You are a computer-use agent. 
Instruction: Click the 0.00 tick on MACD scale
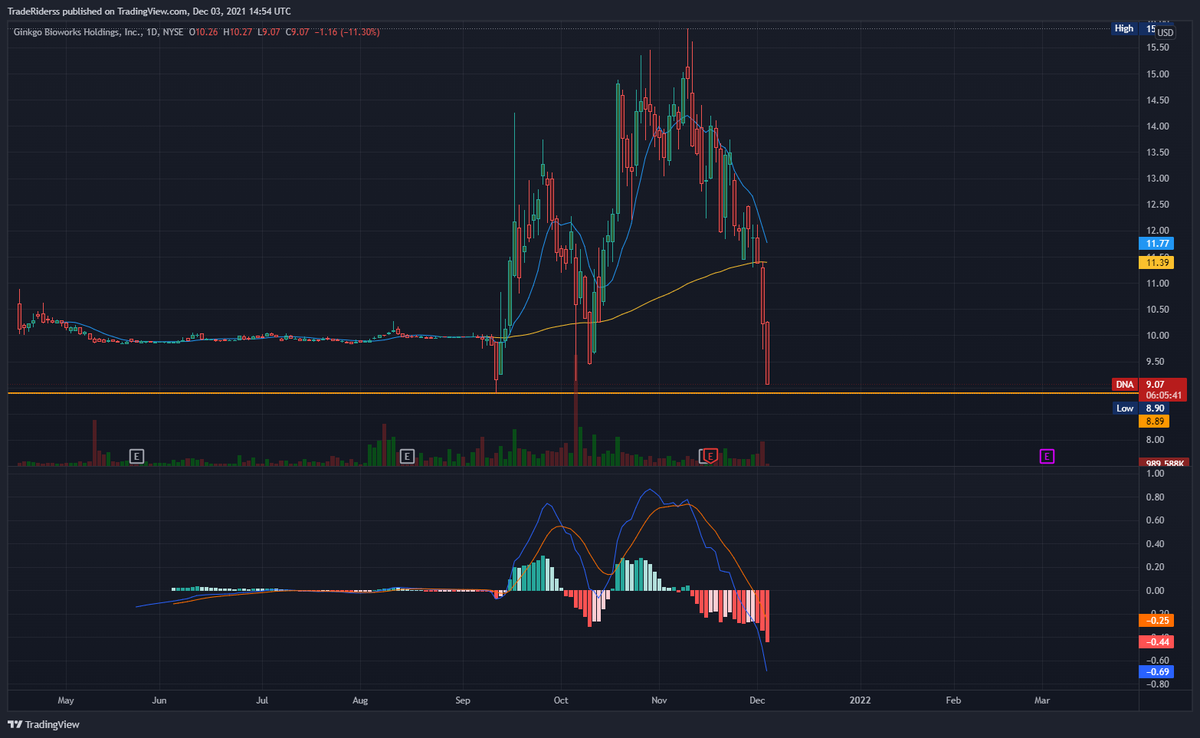[1157, 590]
